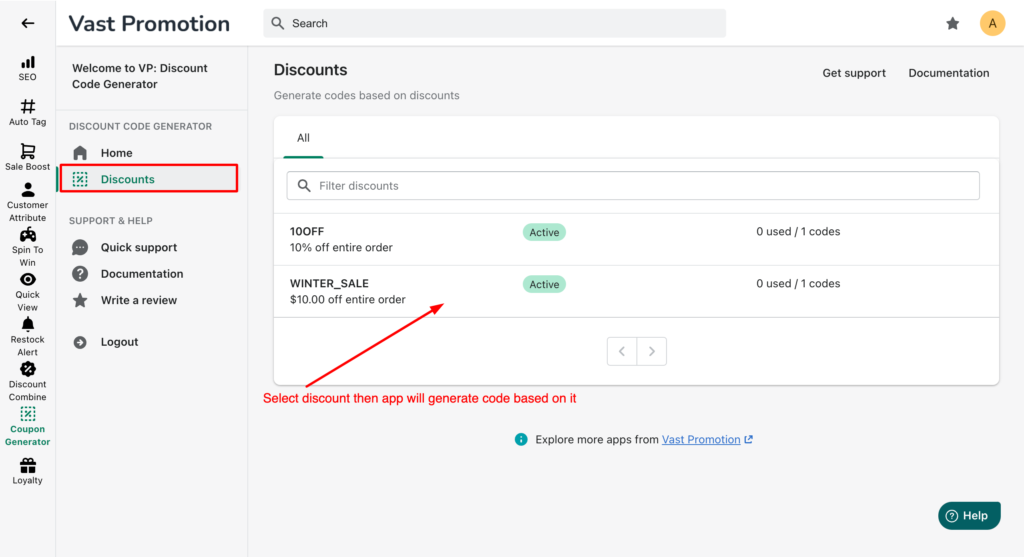This screenshot has height=557, width=1024.
Task: Click the Documentation question-mark icon
Action: [80, 274]
